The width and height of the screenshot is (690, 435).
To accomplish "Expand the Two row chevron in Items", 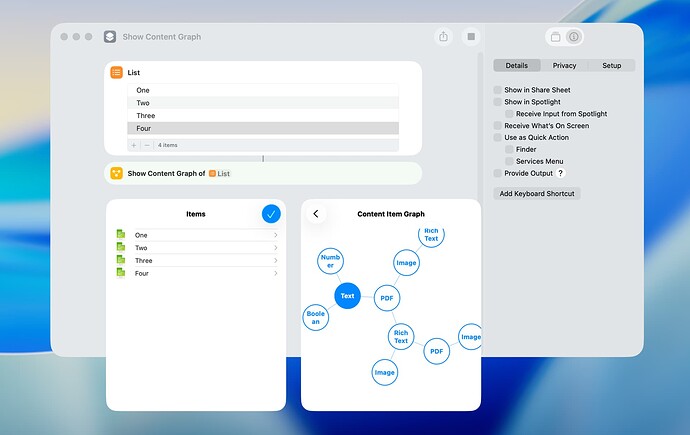I will tap(275, 248).
